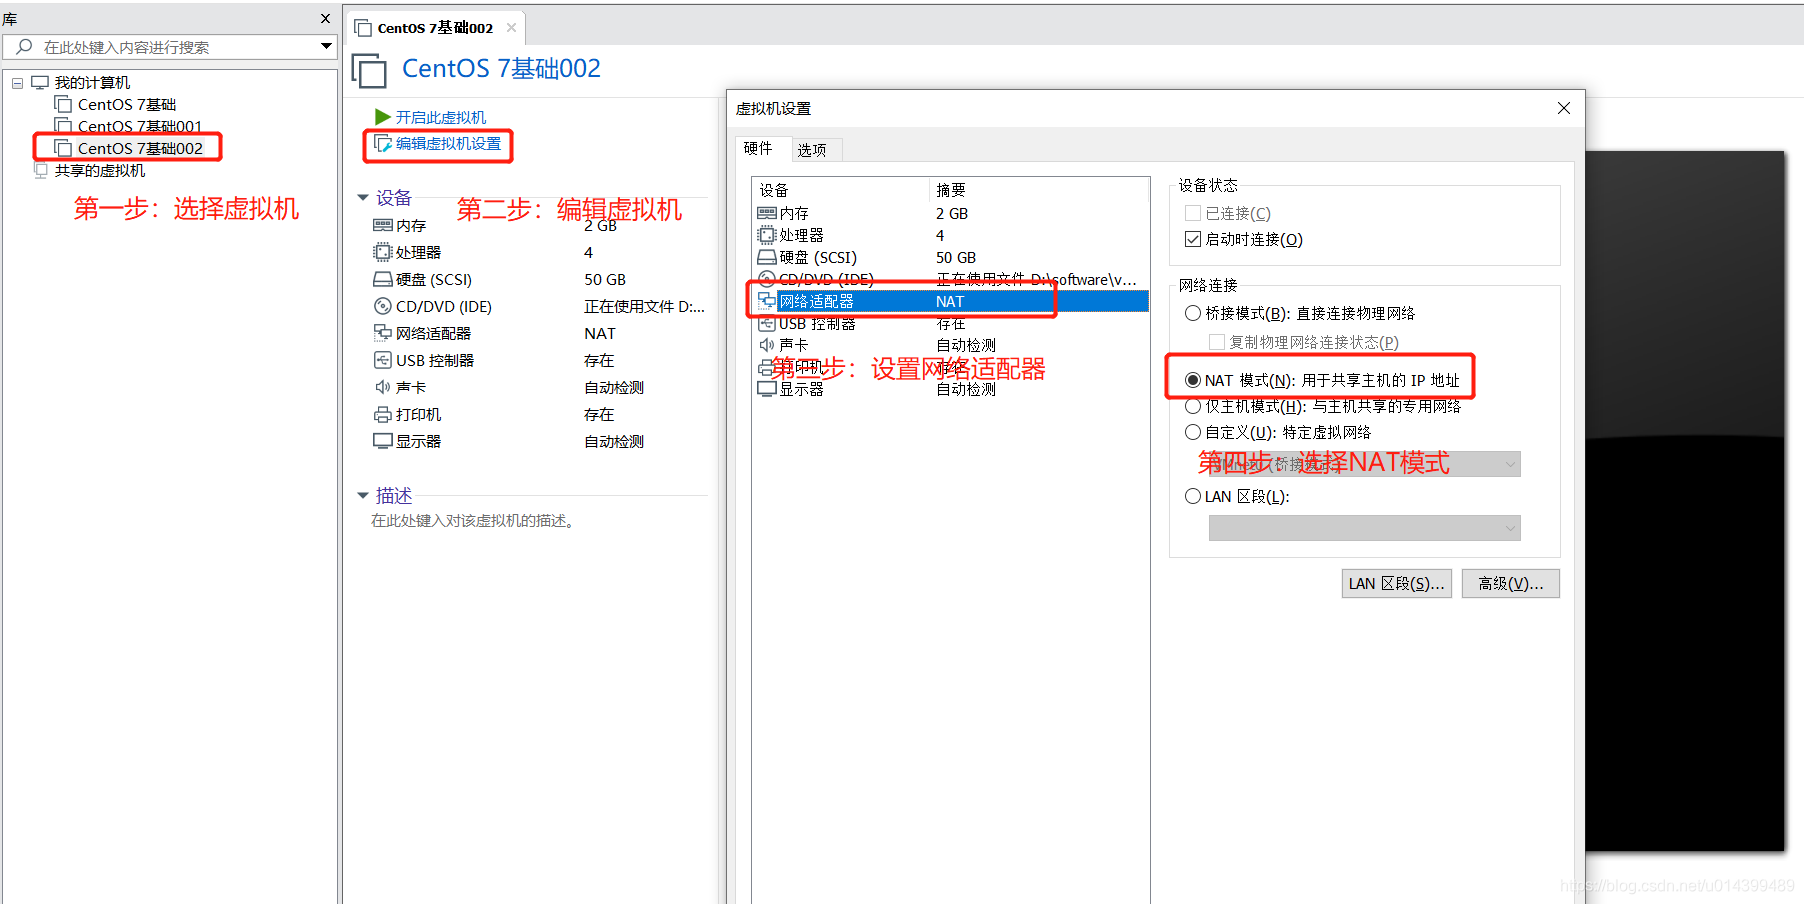Select 硬盘 (SCSI) row in hardware list
1804x904 pixels.
coord(950,257)
